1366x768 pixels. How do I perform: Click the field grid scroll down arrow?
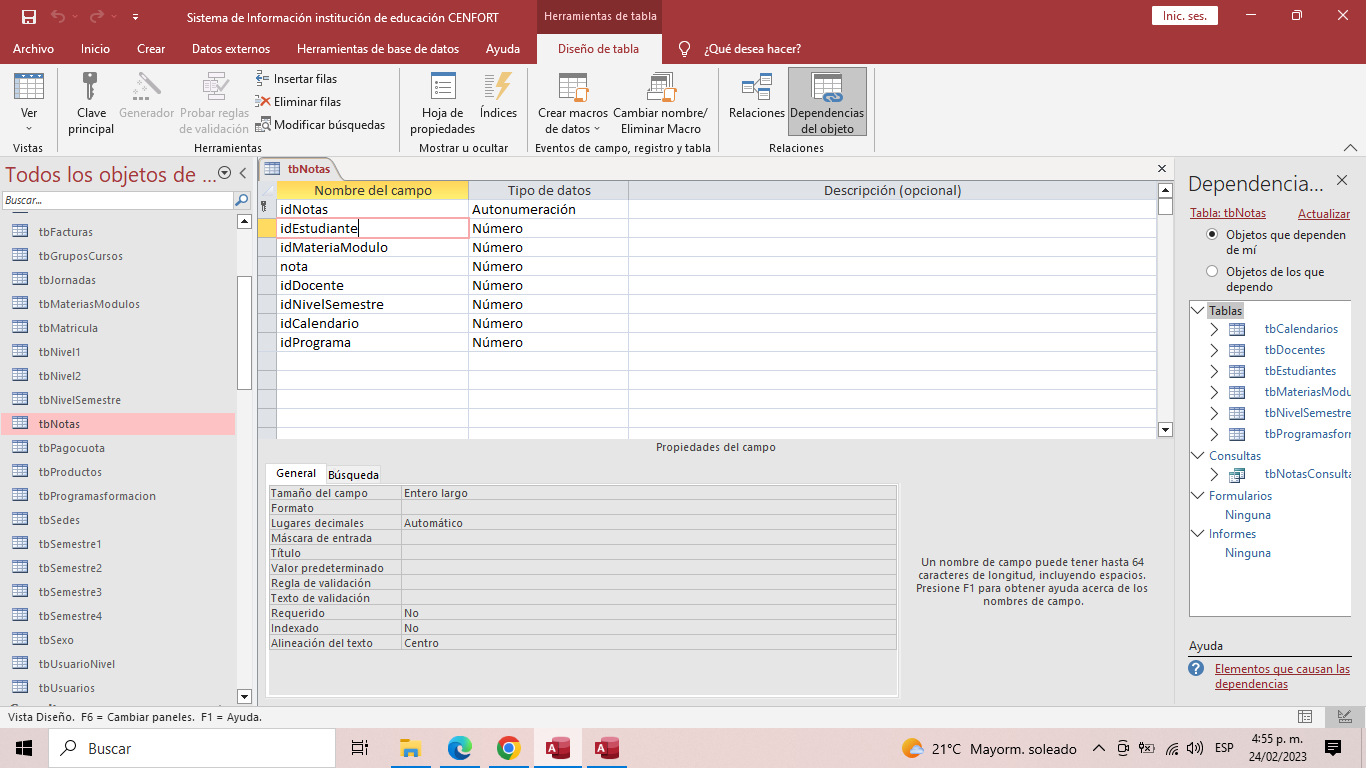(x=1165, y=429)
